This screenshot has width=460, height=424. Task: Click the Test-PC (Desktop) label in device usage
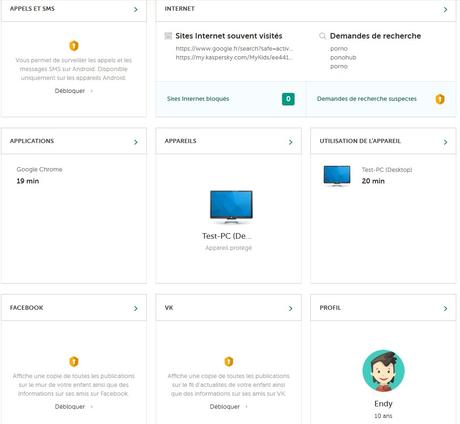pos(387,170)
